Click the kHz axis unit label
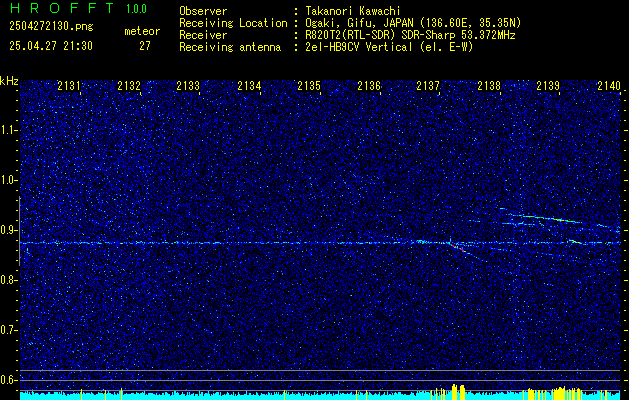The width and height of the screenshot is (629, 400). coord(9,81)
